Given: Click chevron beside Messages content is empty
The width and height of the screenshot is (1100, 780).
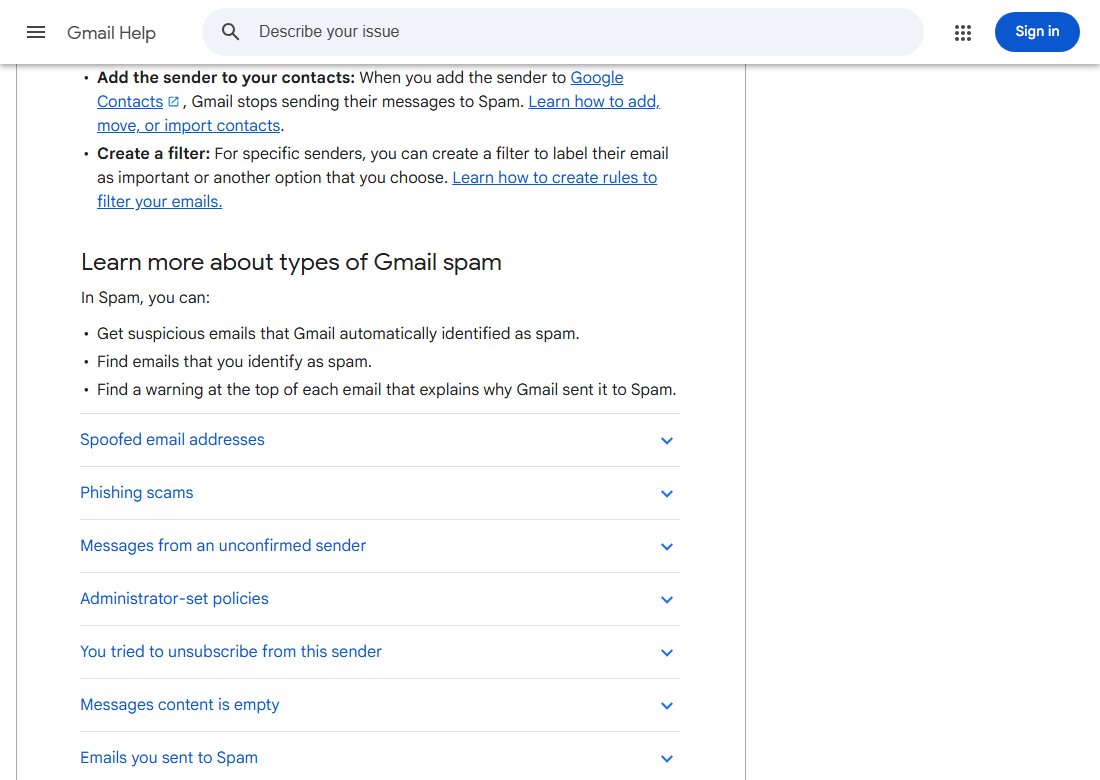Looking at the screenshot, I should 666,706.
